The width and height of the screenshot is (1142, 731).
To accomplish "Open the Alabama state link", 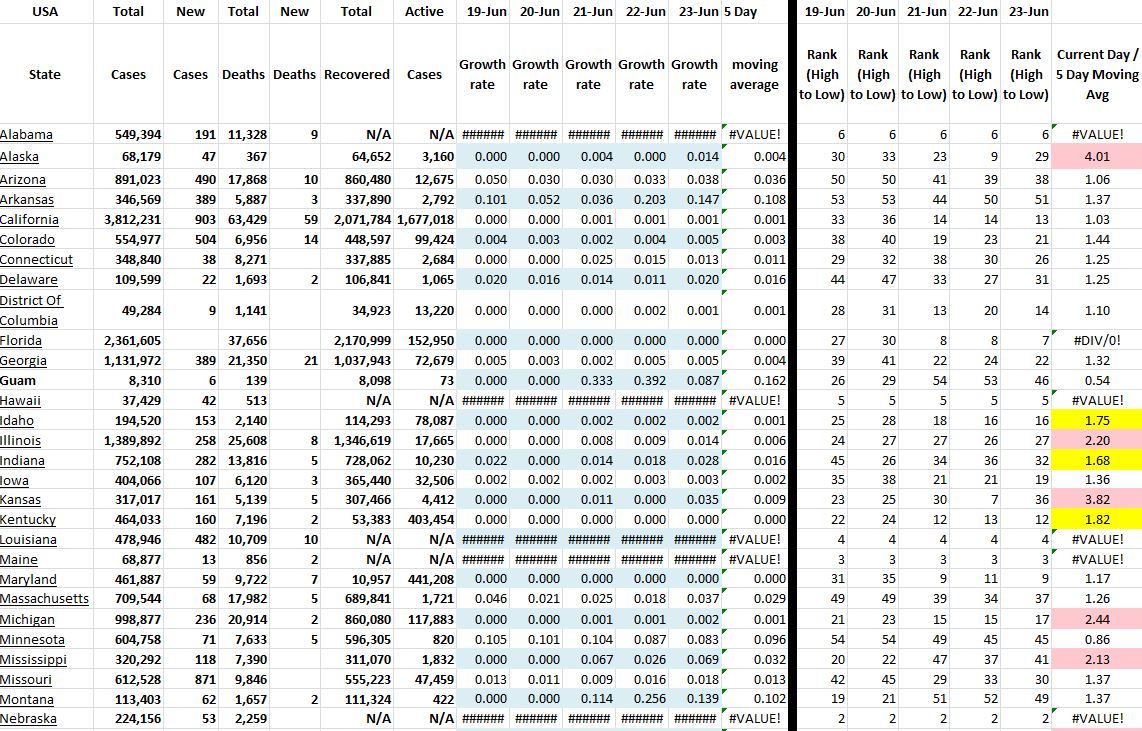I will pyautogui.click(x=27, y=135).
